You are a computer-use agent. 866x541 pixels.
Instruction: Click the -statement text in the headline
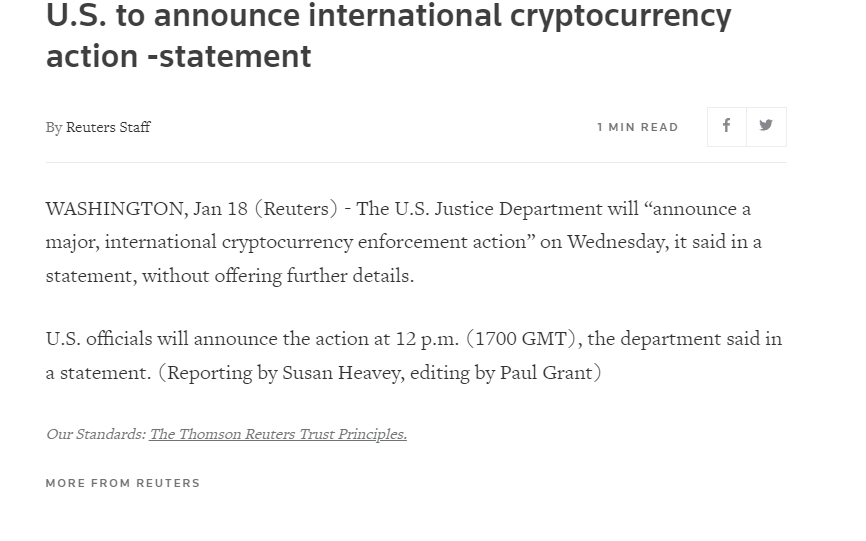pos(230,56)
